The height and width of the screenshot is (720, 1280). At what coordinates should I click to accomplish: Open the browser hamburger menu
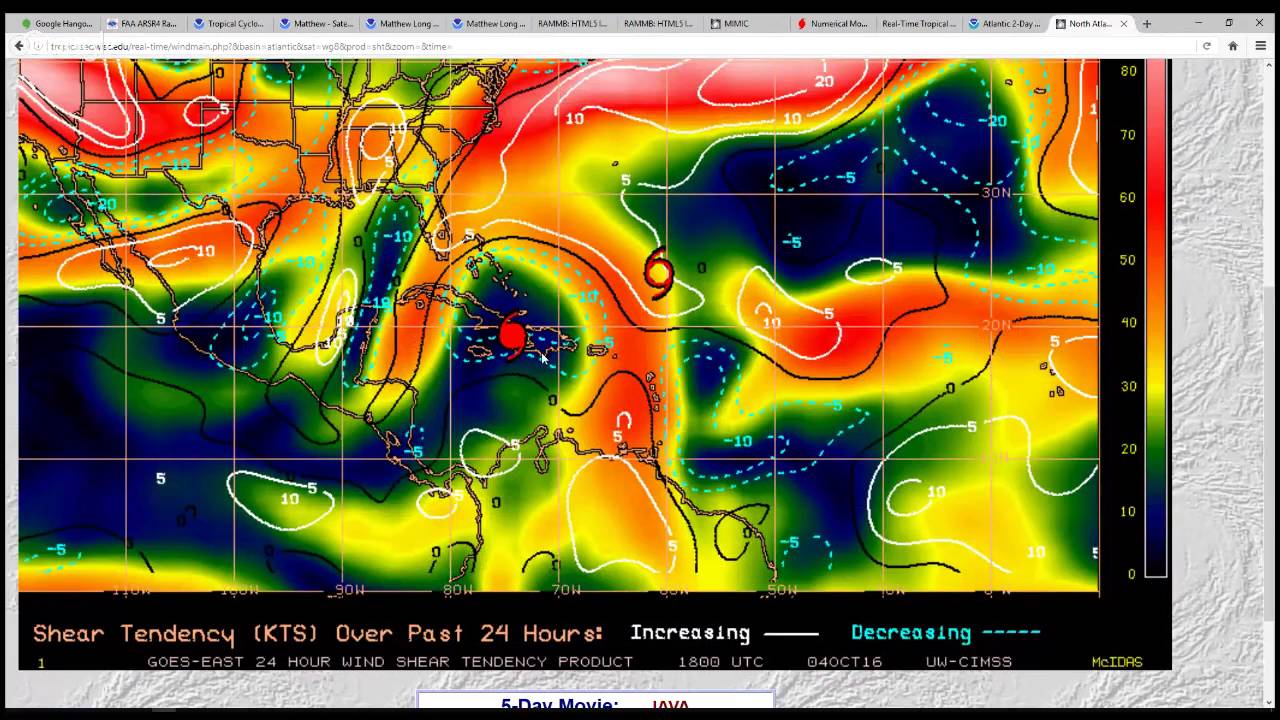(1261, 46)
